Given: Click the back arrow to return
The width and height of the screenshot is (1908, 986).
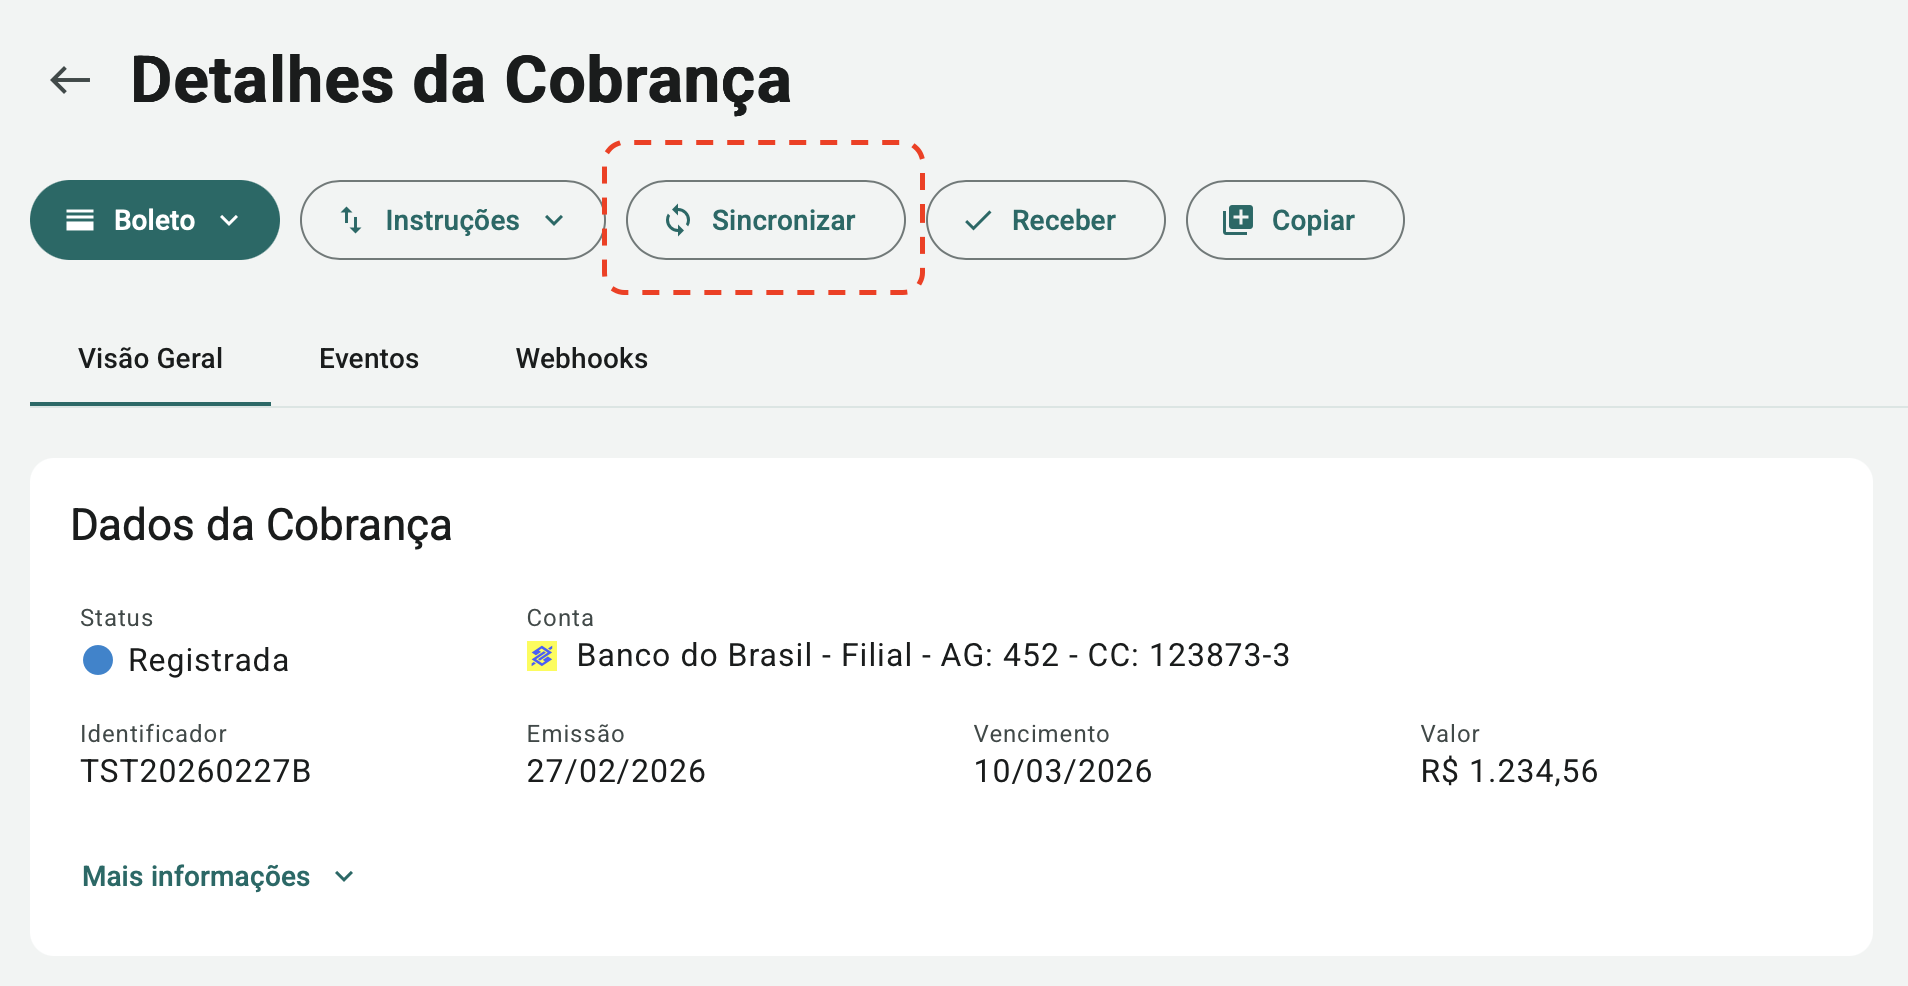Looking at the screenshot, I should tap(69, 80).
